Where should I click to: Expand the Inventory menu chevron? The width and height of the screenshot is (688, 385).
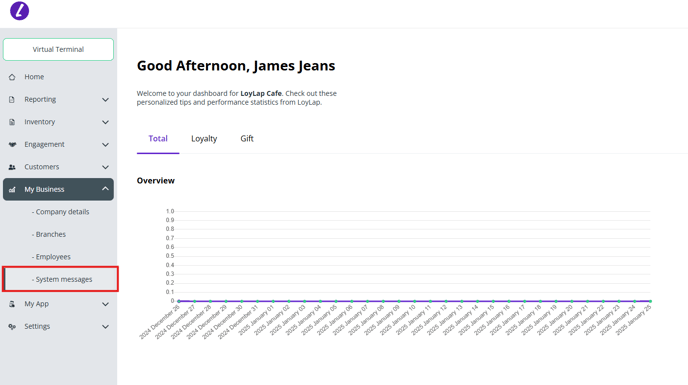[105, 122]
